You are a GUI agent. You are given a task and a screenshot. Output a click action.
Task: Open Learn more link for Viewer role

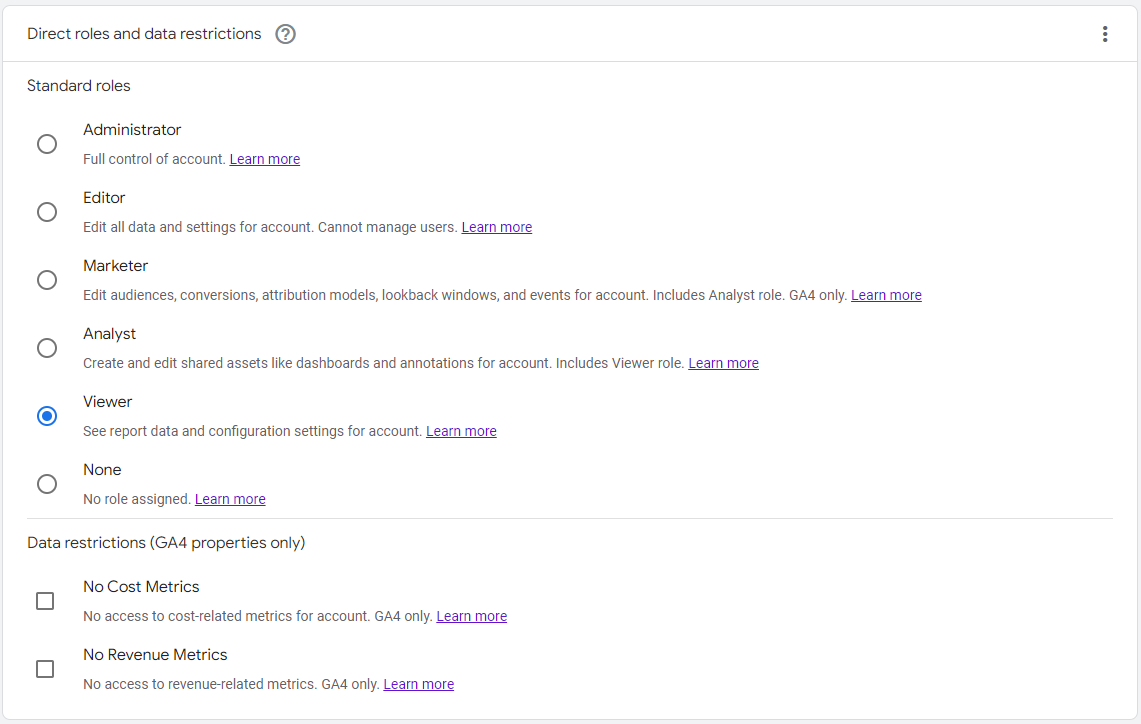click(x=461, y=431)
